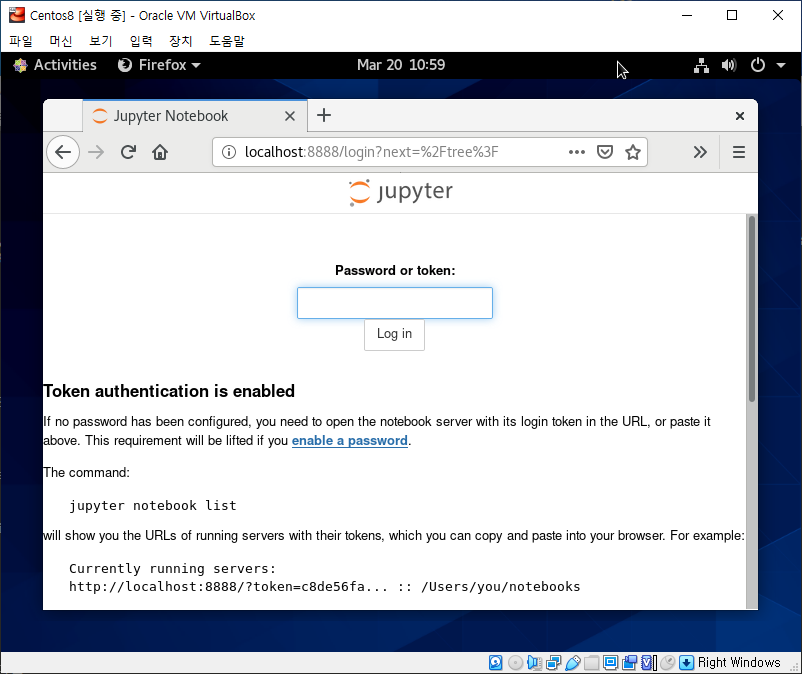Image resolution: width=802 pixels, height=674 pixels.
Task: Click 'jupyter notebook list' command text
Action: [x=152, y=505]
